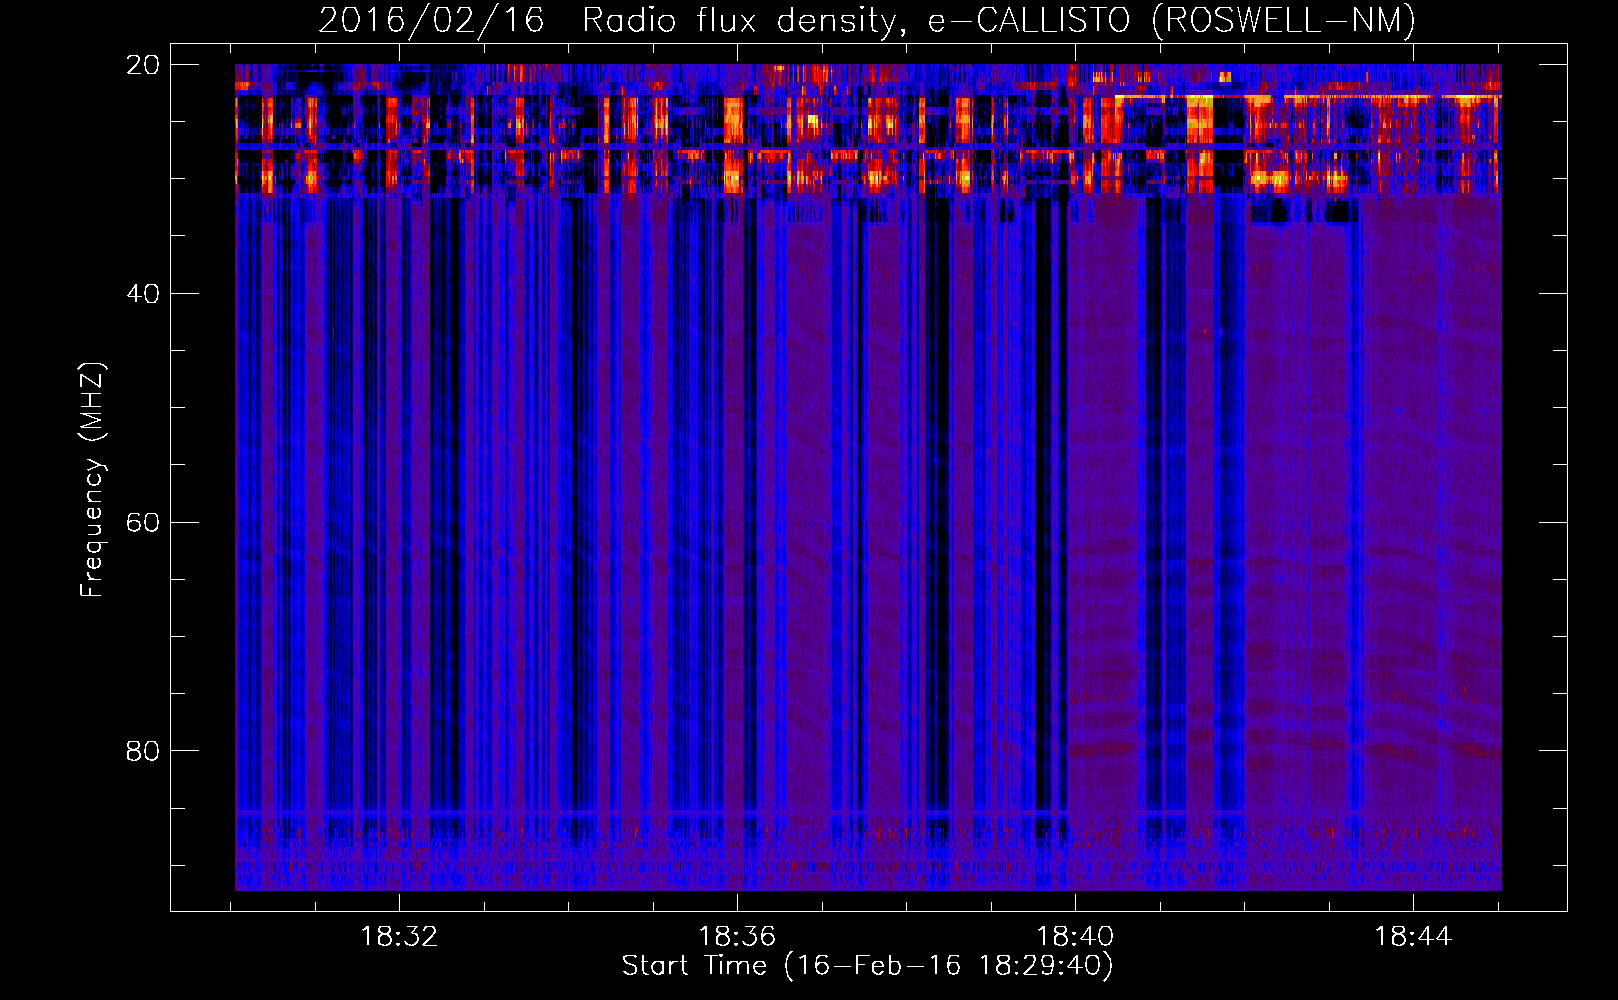Click the 40 frequency tick label

[143, 294]
